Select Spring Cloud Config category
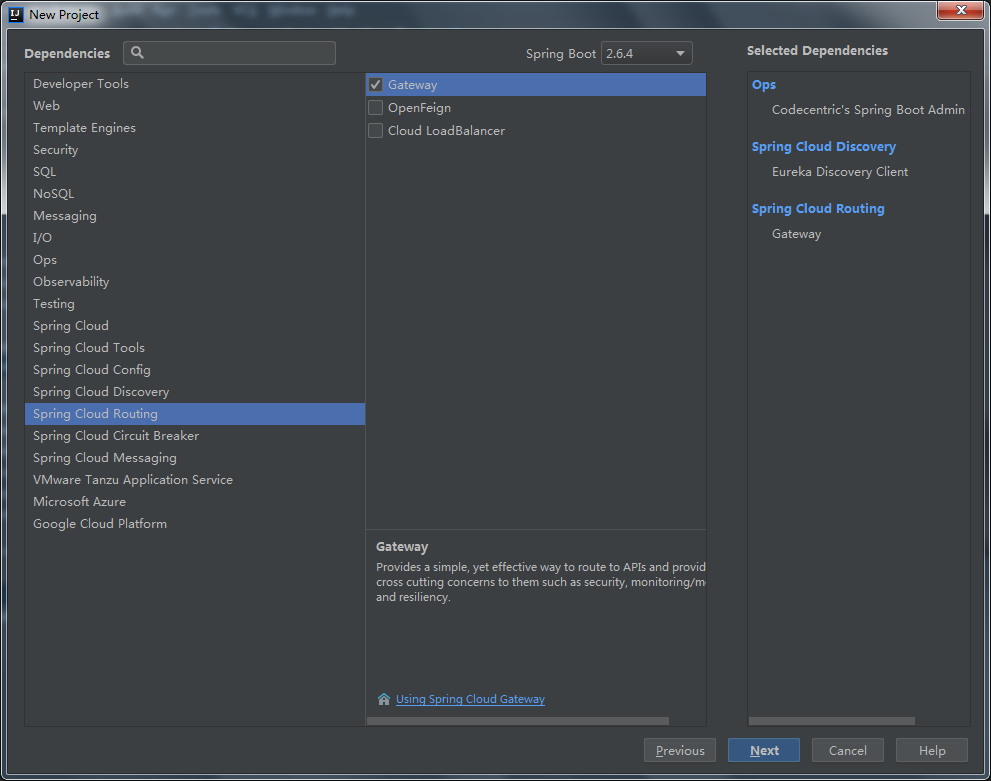Image resolution: width=991 pixels, height=781 pixels. [x=195, y=370]
